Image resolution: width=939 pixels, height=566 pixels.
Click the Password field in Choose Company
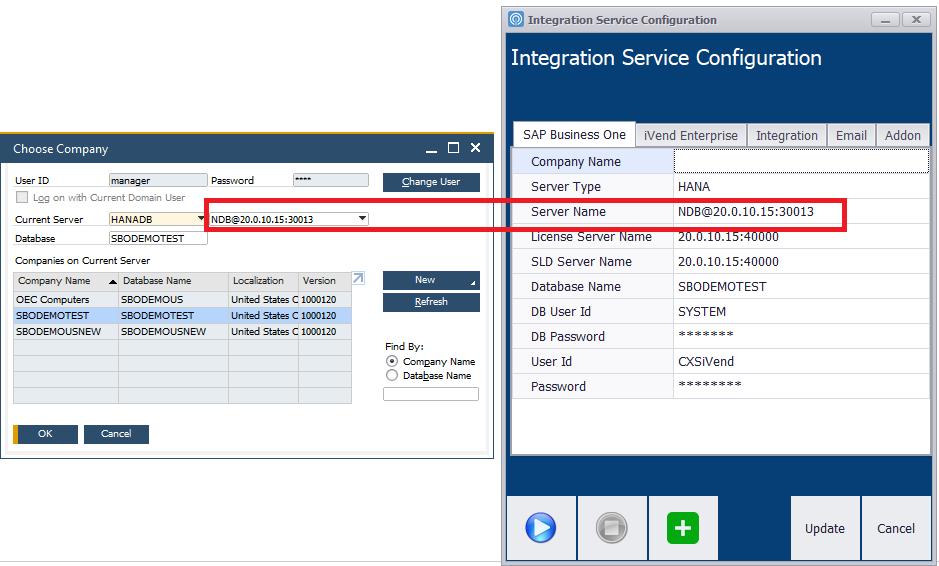click(x=331, y=180)
